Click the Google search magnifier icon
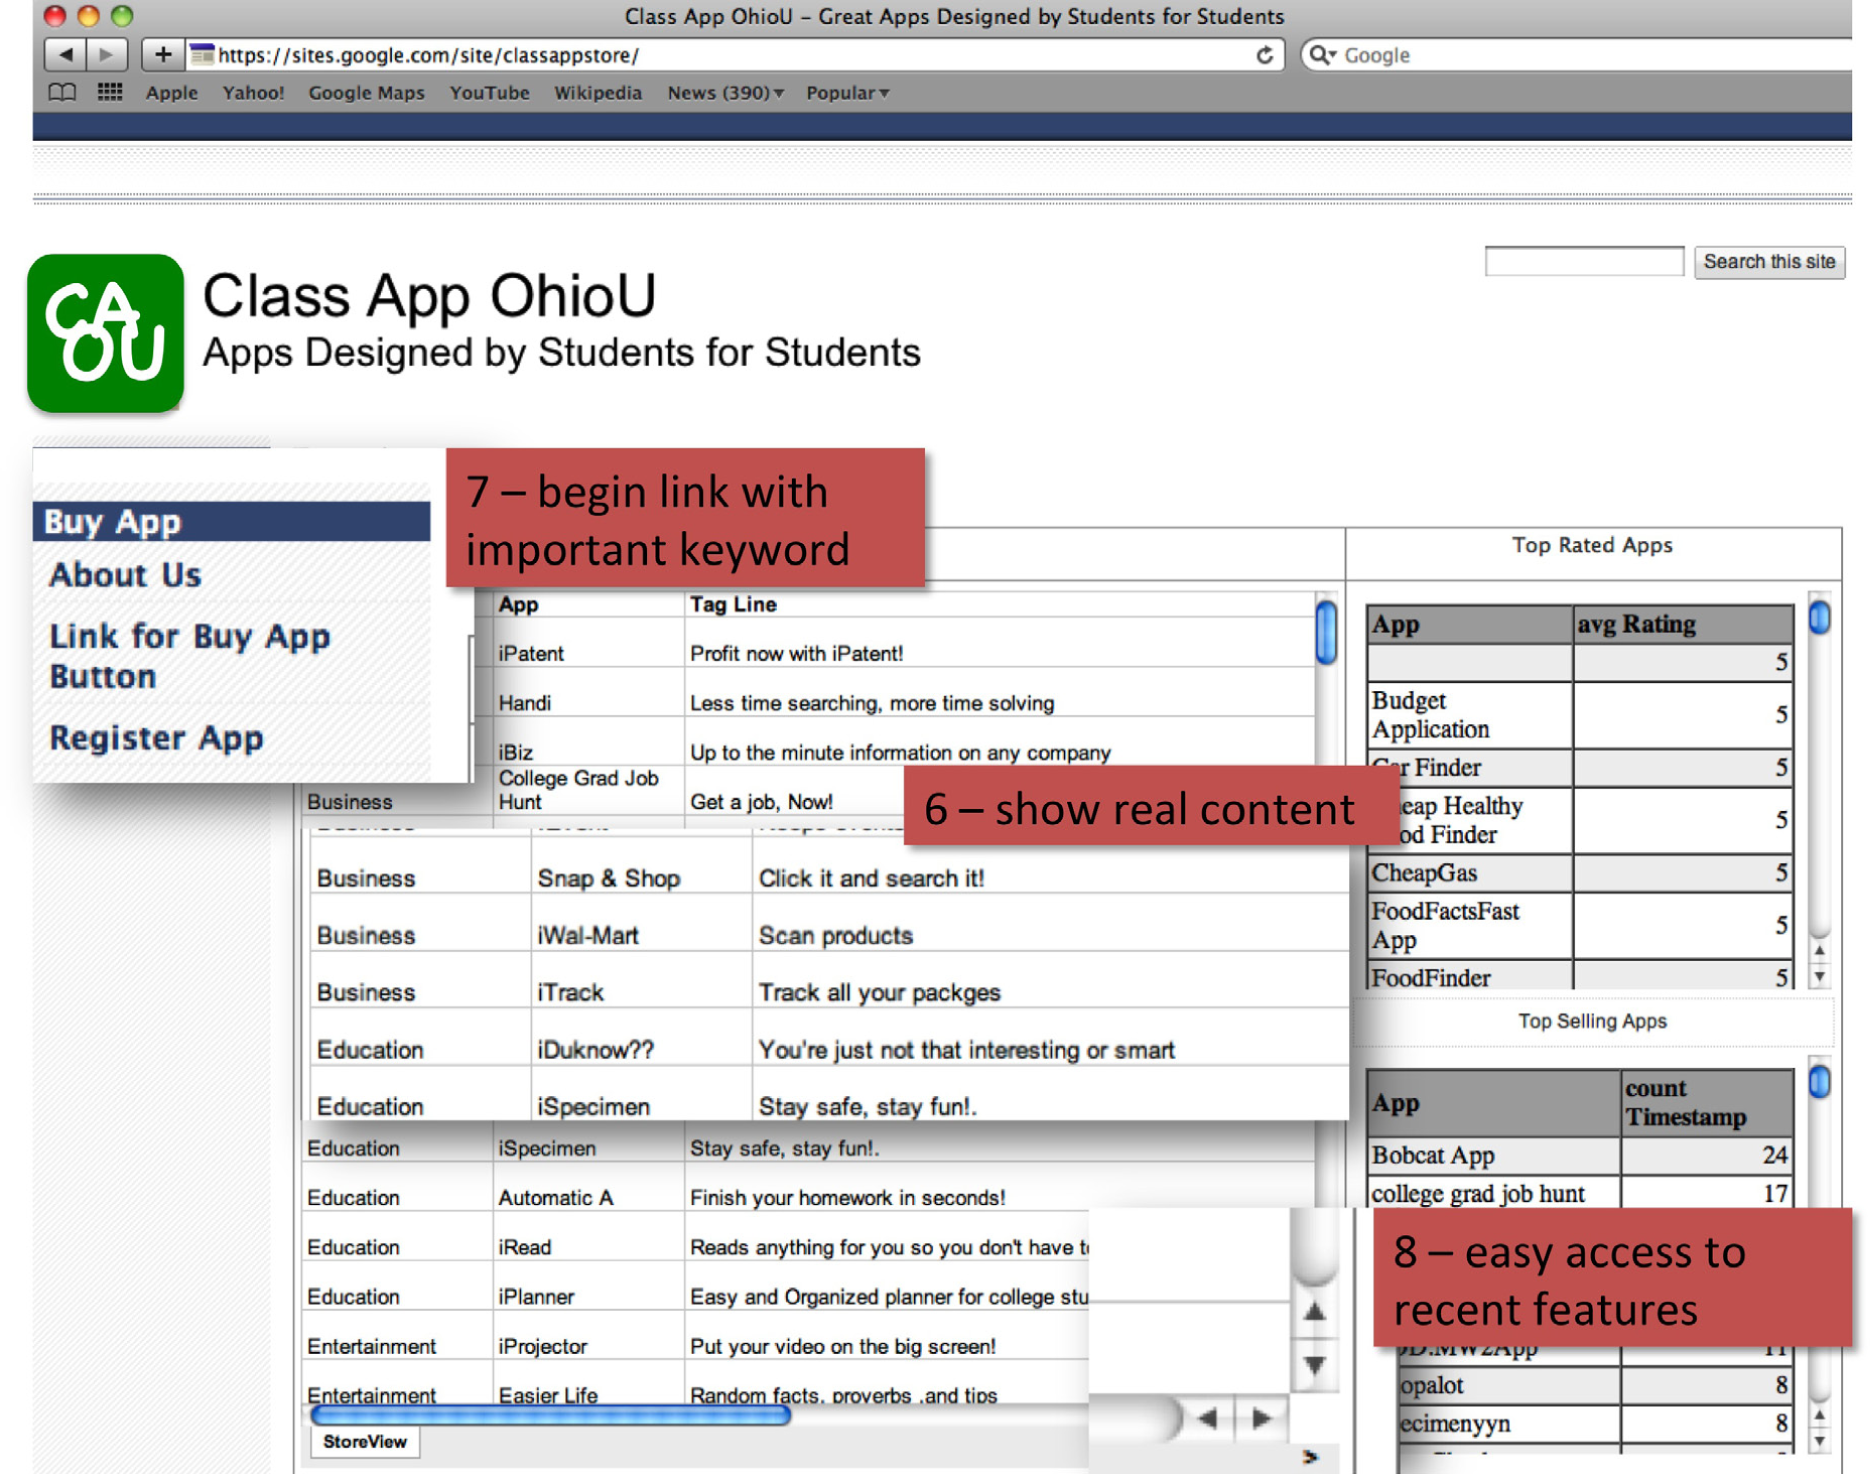The height and width of the screenshot is (1474, 1870). coord(1322,55)
